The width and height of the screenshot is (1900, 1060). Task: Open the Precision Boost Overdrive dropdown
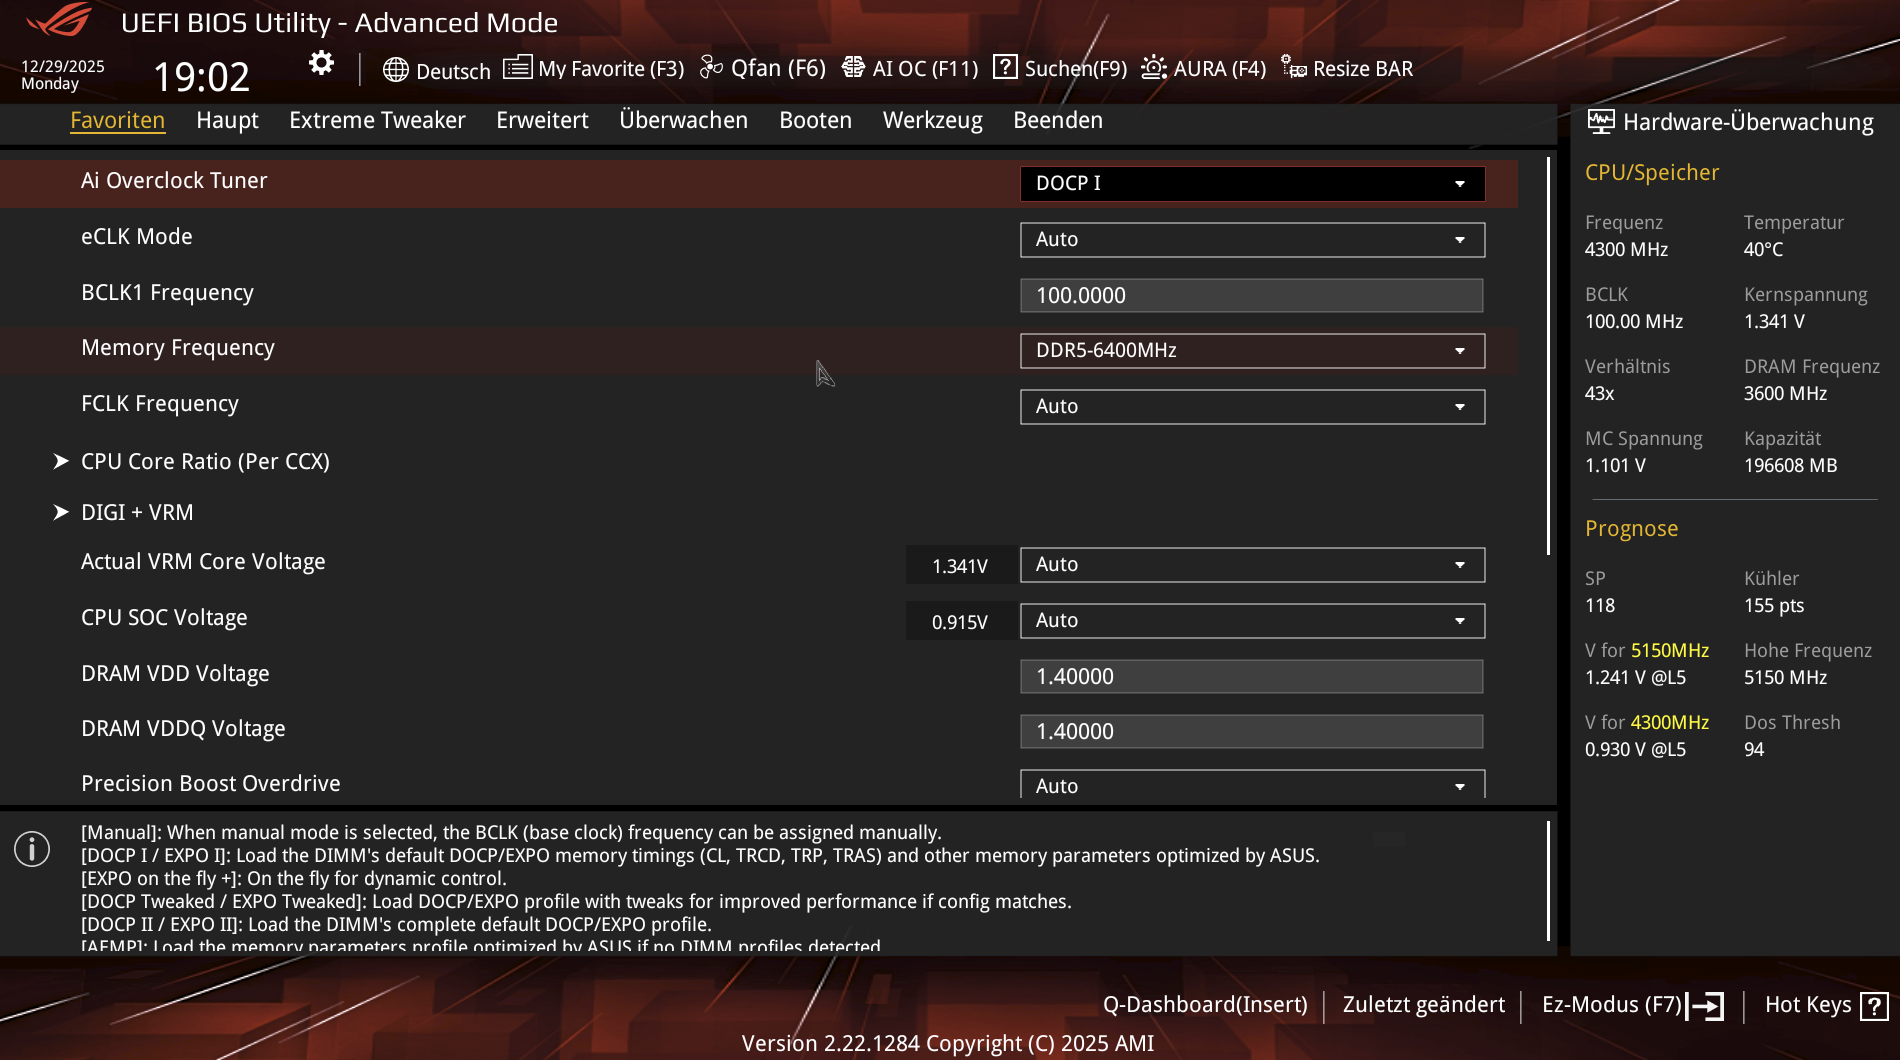tap(1252, 785)
